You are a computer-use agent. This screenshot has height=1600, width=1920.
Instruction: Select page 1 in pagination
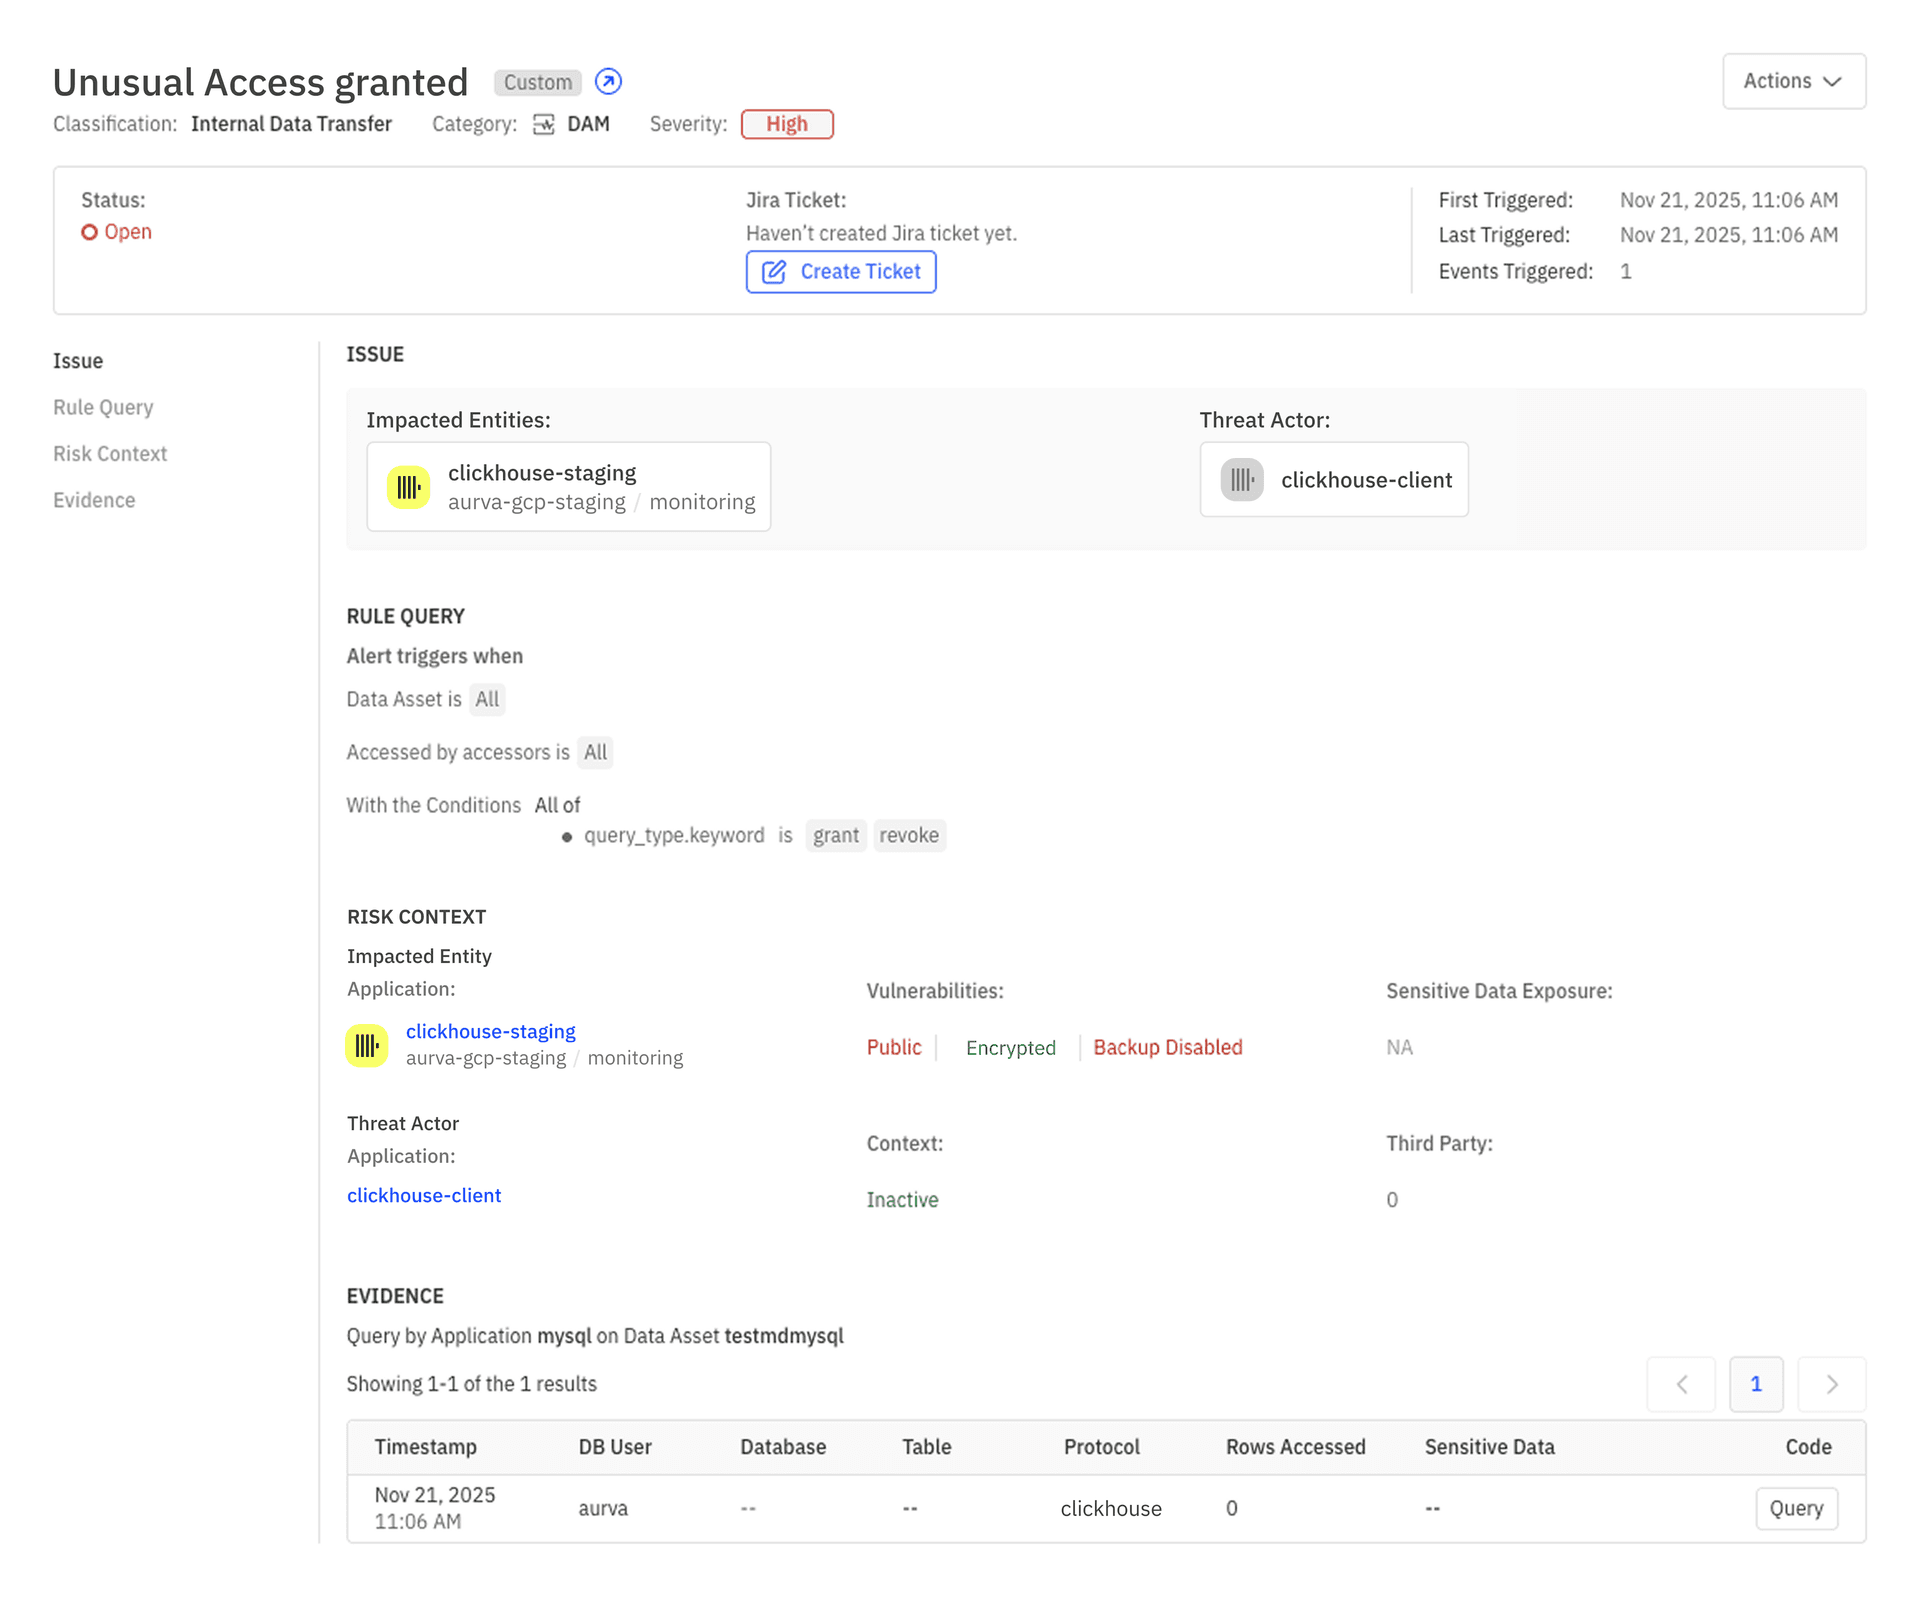coord(1756,1384)
